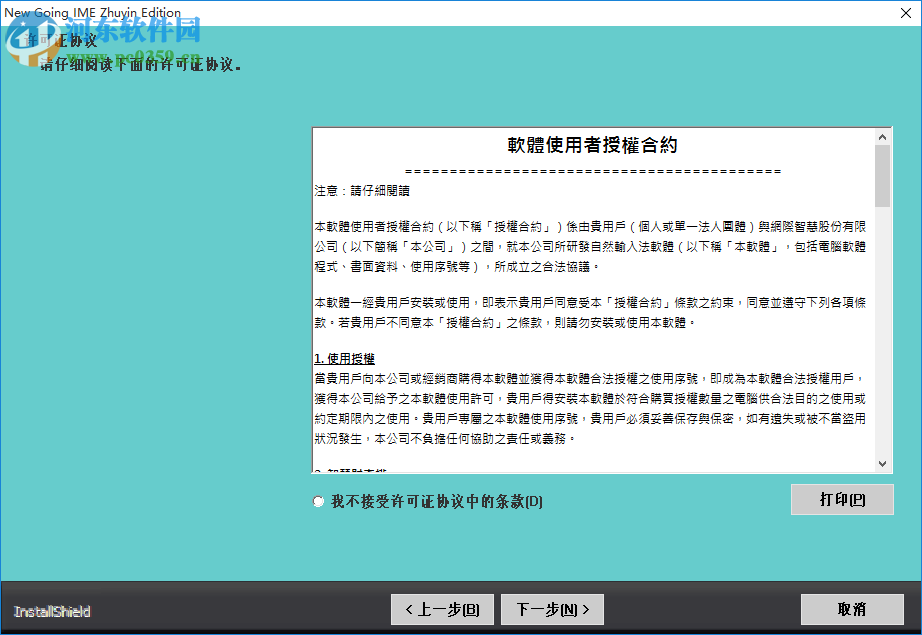The image size is (922, 635).
Task: Click the license text scrollbar thumb
Action: click(882, 176)
